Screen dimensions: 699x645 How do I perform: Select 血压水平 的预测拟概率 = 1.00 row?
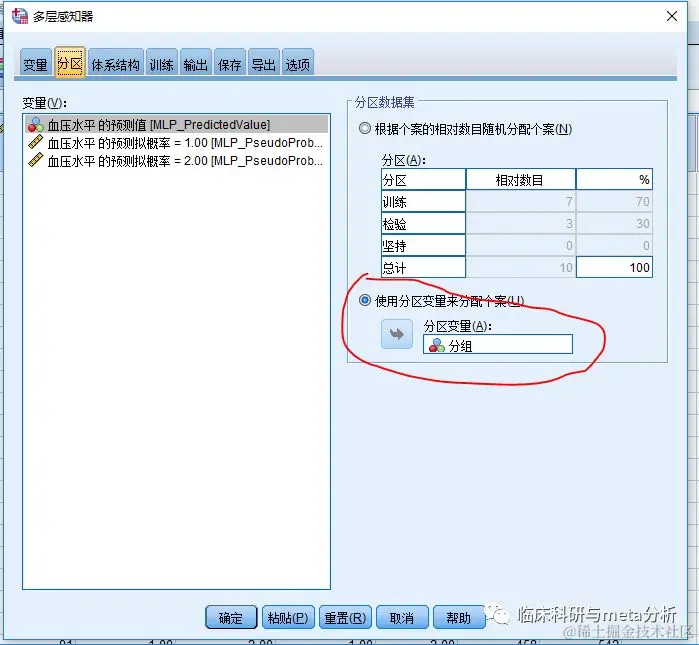tap(177, 143)
